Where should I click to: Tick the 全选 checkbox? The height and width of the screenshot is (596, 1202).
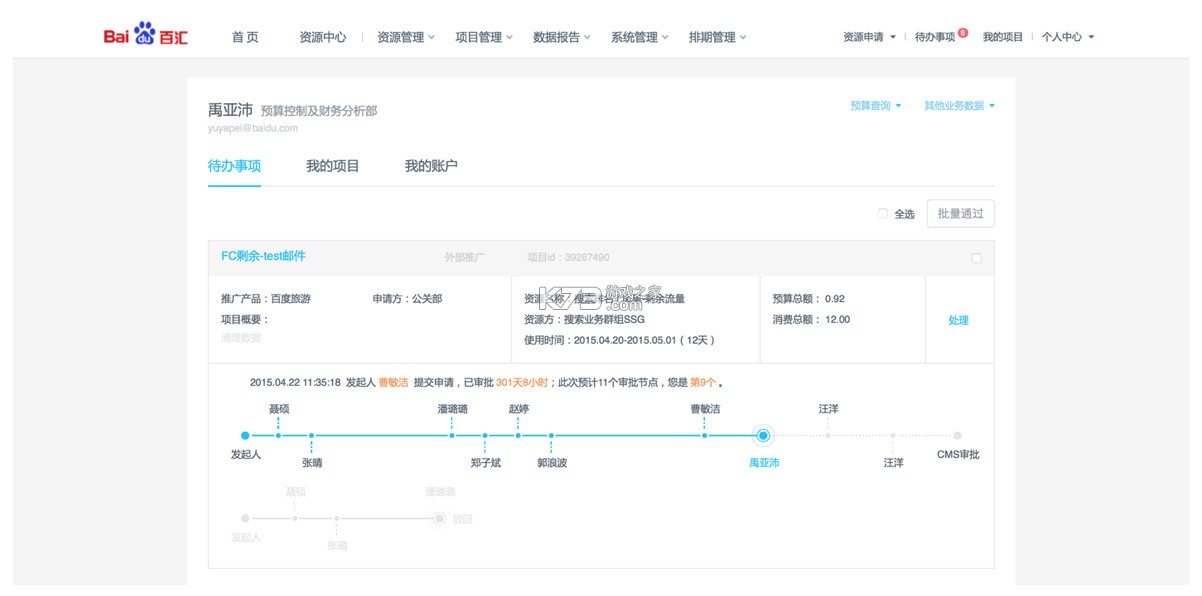point(882,213)
